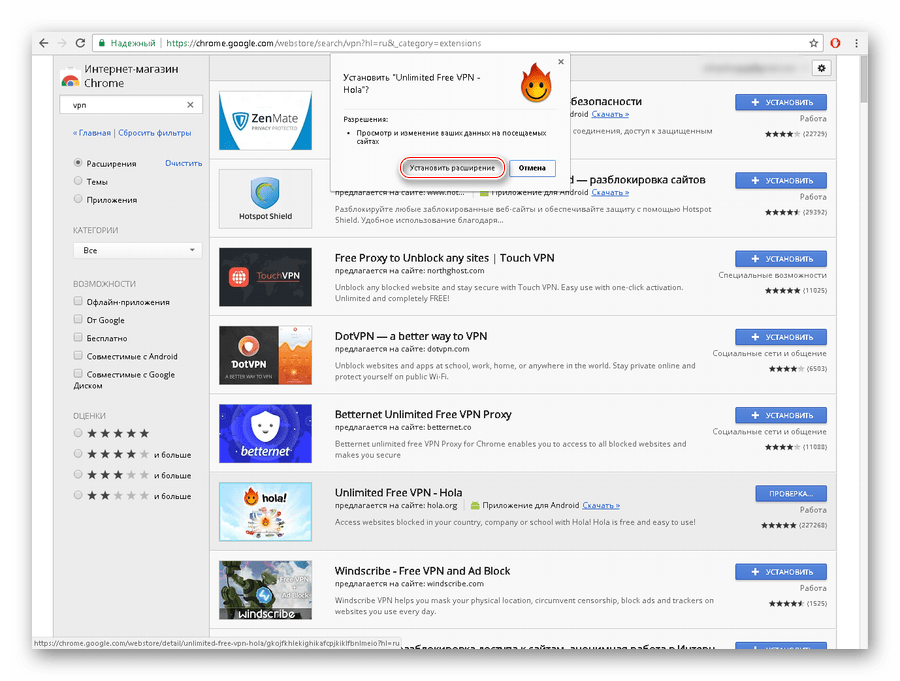The image size is (900, 681).
Task: Enable the Совместимые с Android checkbox
Action: pos(78,355)
